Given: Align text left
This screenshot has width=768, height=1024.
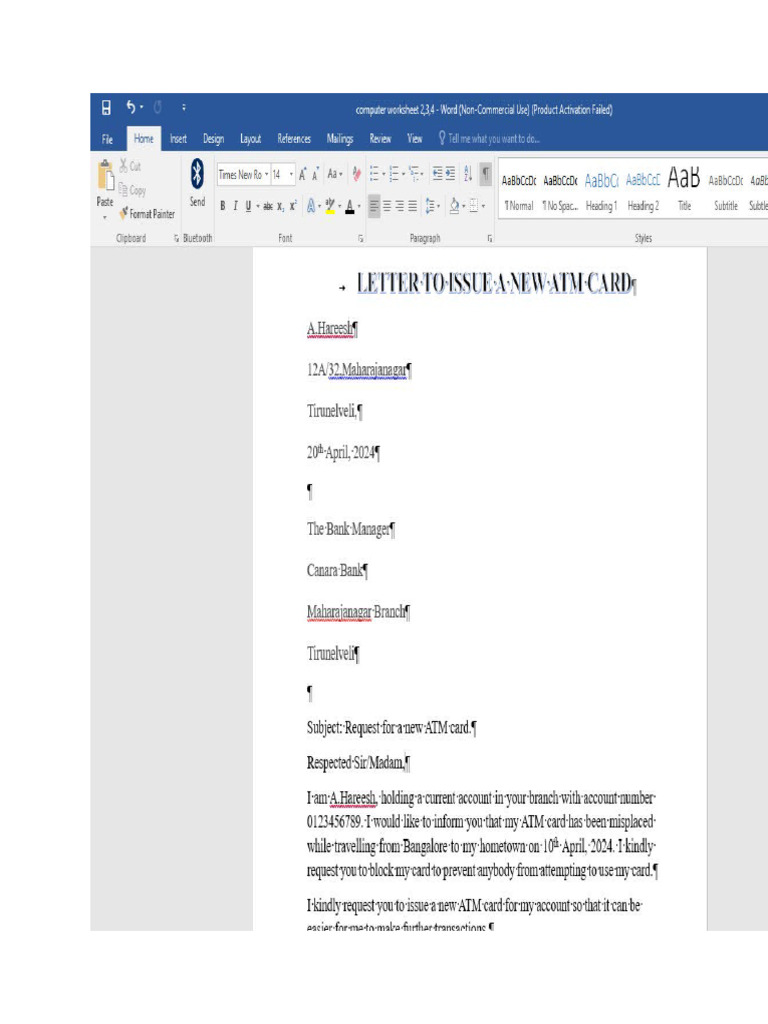Looking at the screenshot, I should 374,206.
